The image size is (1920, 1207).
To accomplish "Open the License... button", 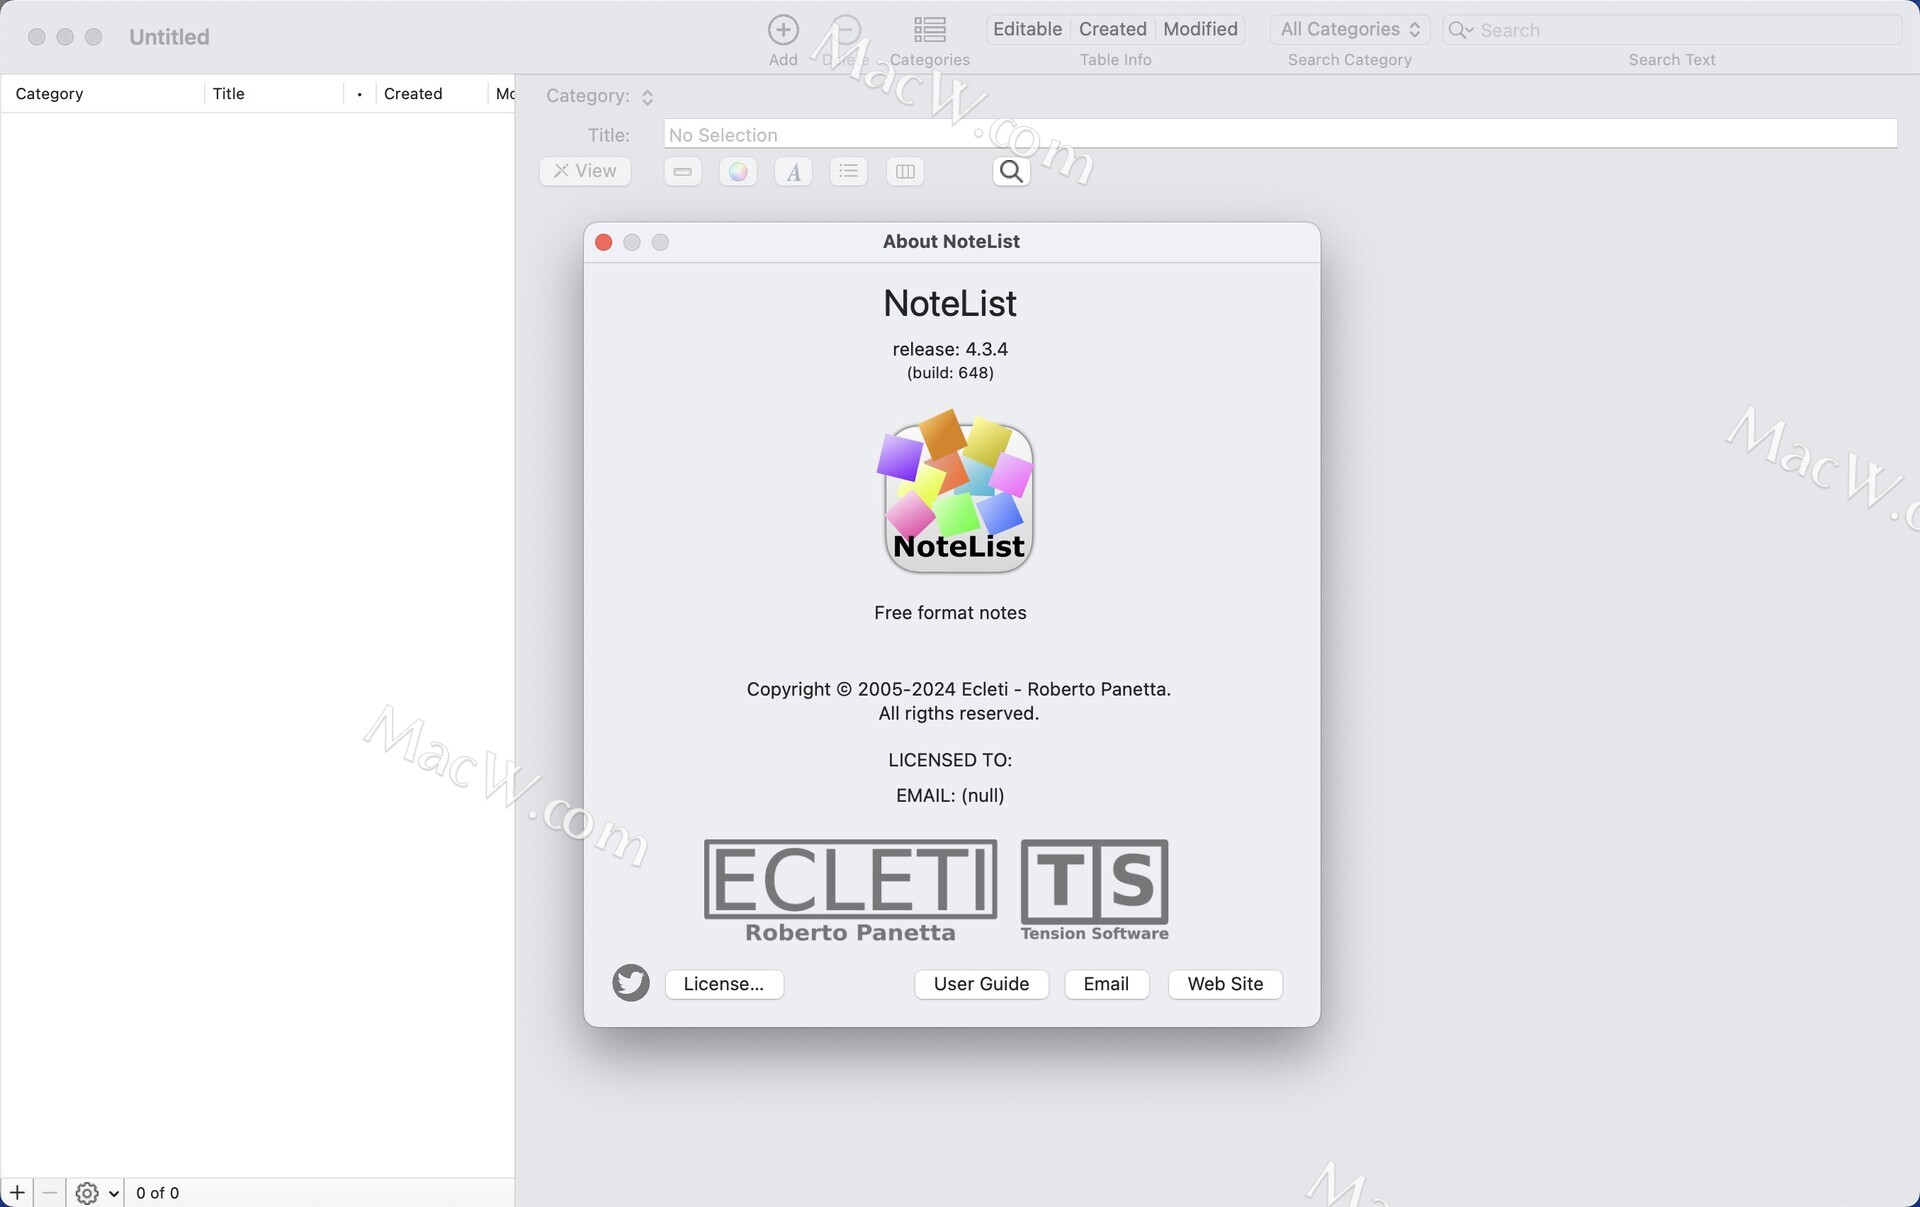I will point(724,984).
